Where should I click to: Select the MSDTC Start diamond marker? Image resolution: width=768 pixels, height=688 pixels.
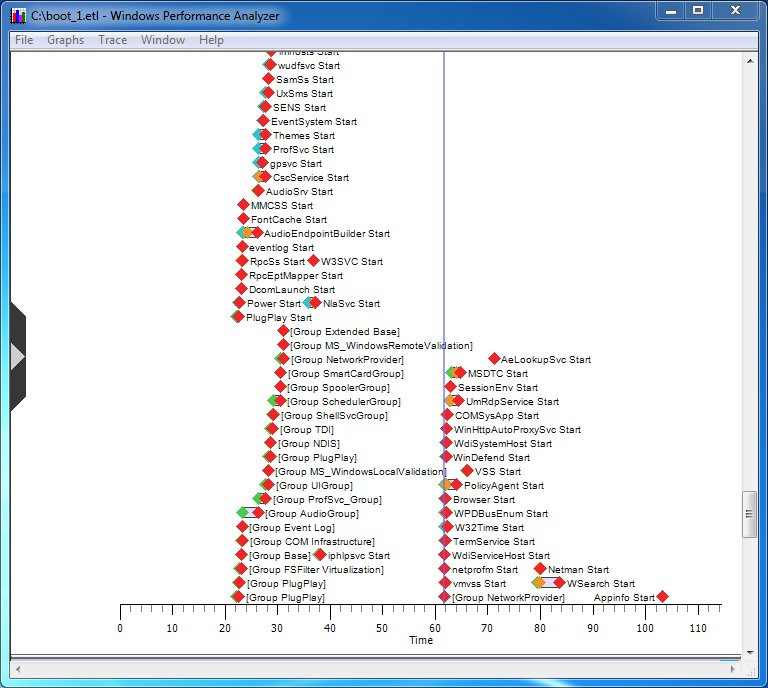460,373
